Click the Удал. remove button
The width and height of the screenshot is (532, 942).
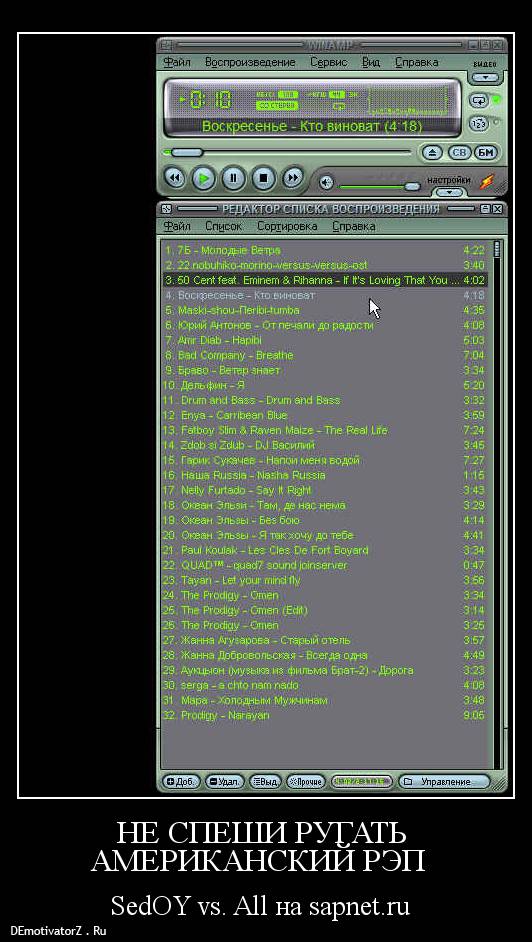click(x=225, y=782)
